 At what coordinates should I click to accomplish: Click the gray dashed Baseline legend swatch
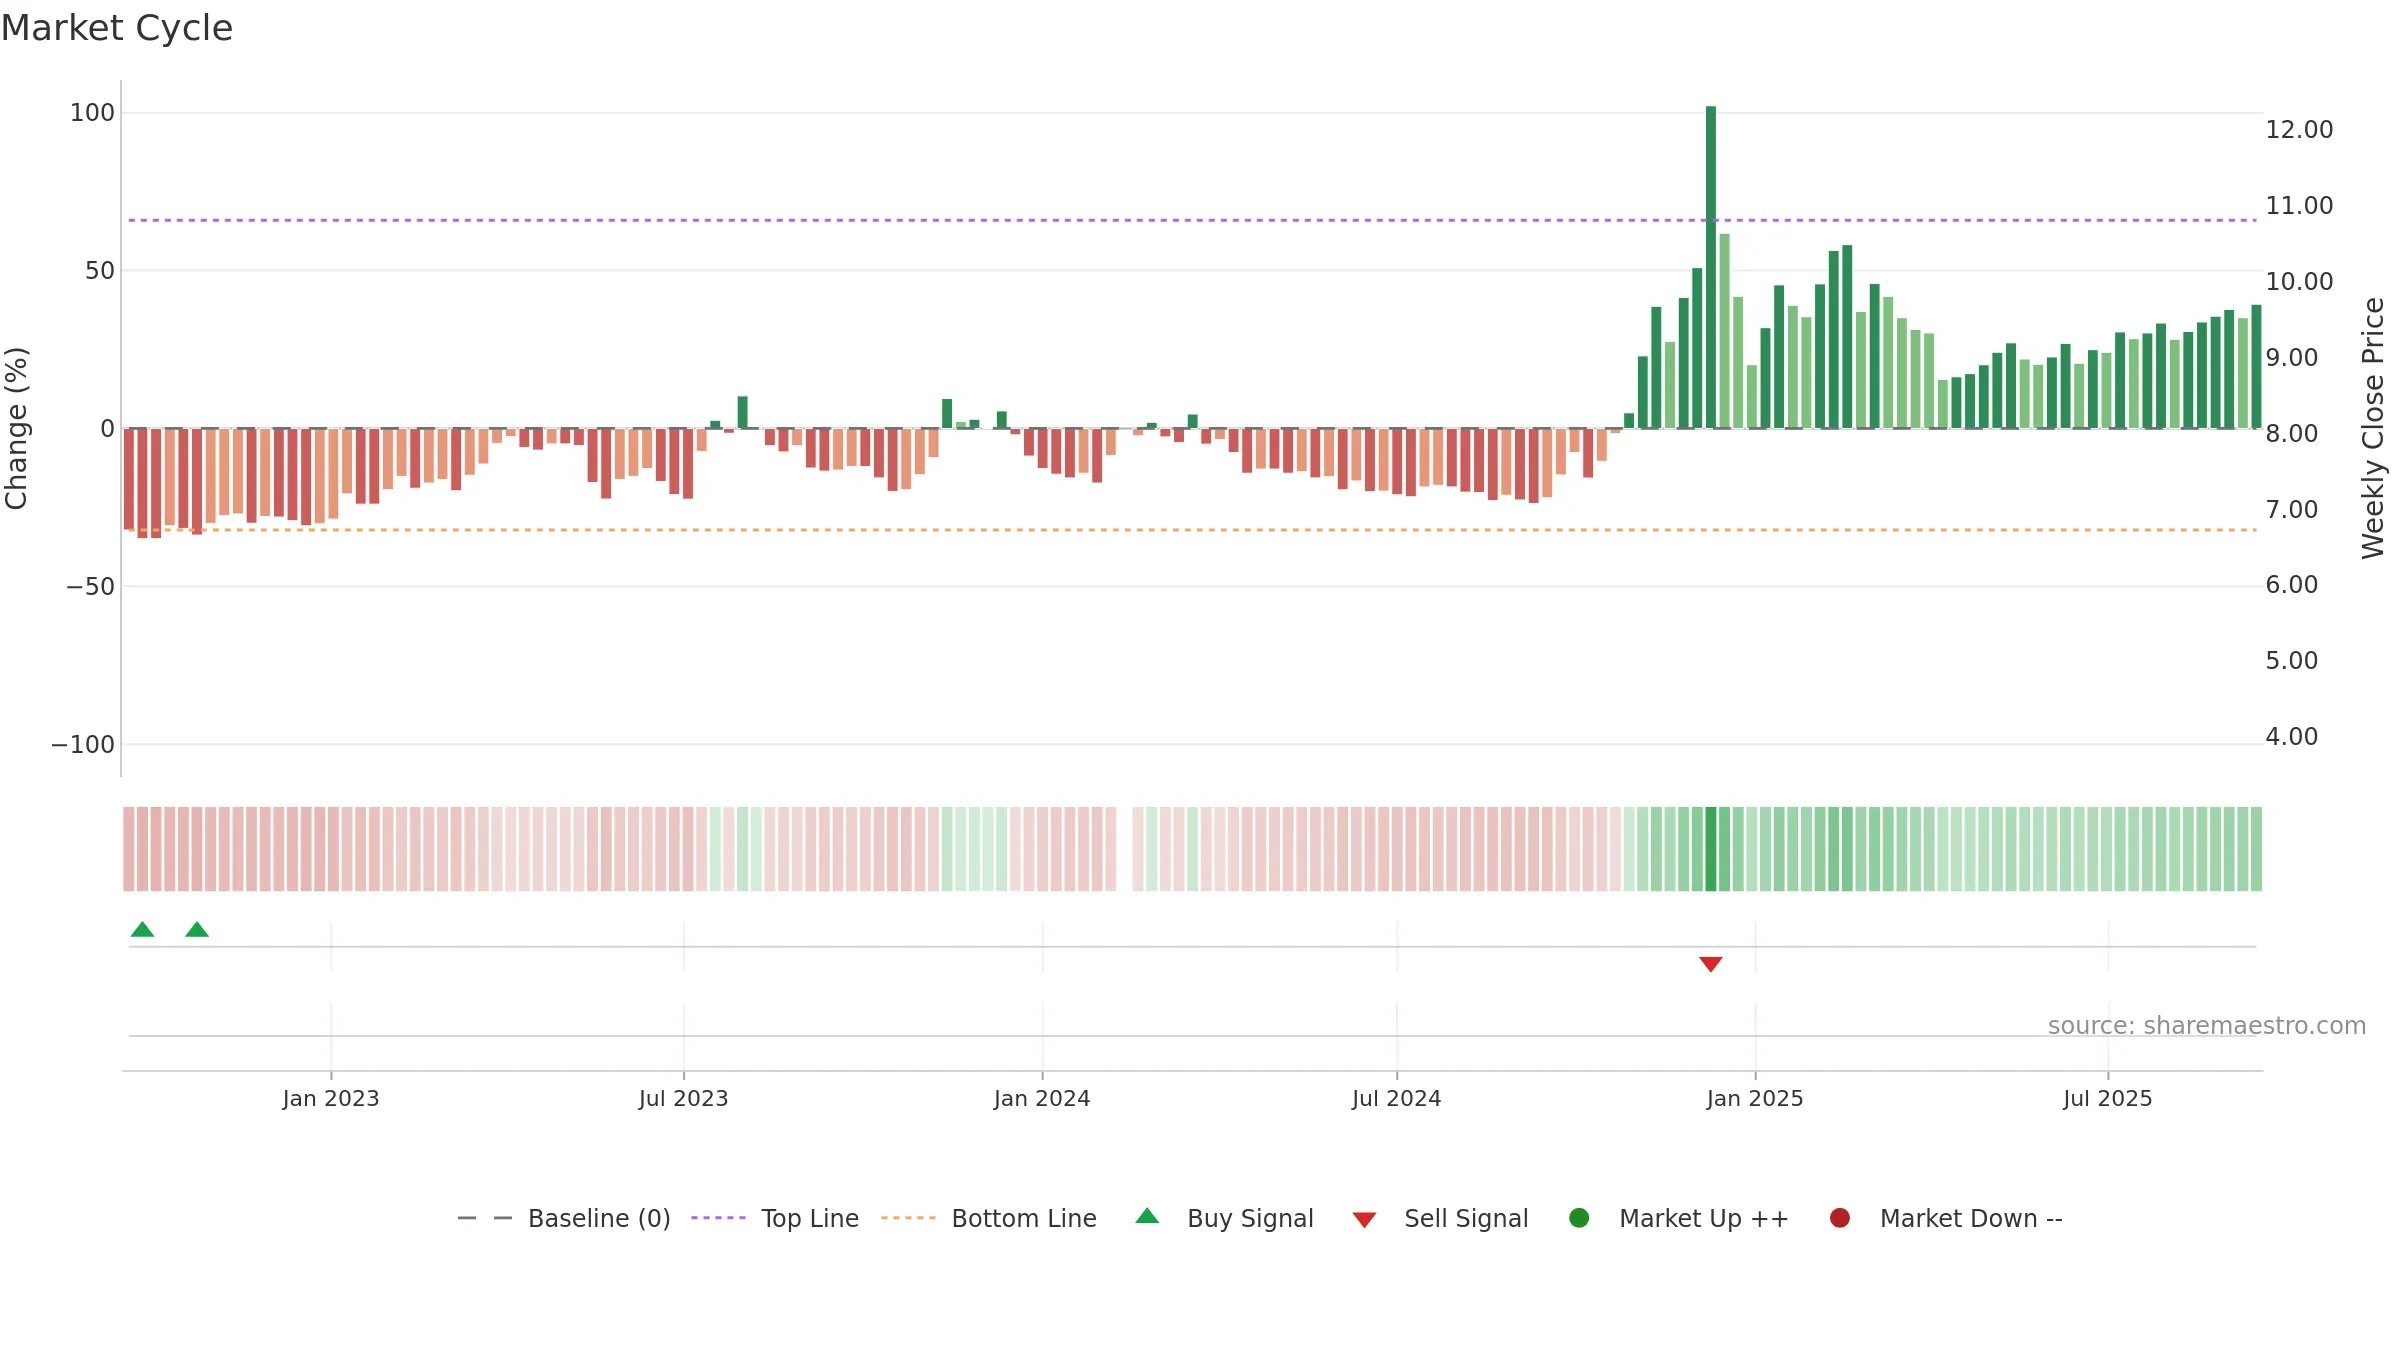485,1218
